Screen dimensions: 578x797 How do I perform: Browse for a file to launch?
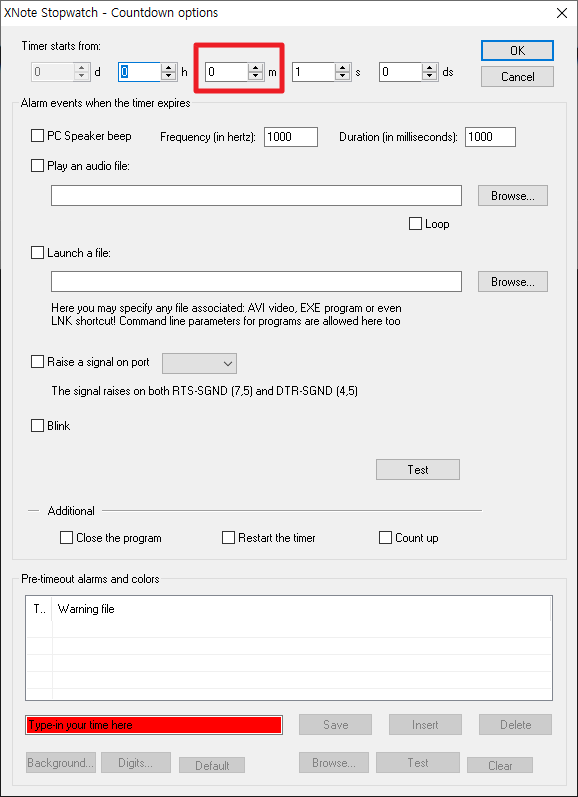512,282
